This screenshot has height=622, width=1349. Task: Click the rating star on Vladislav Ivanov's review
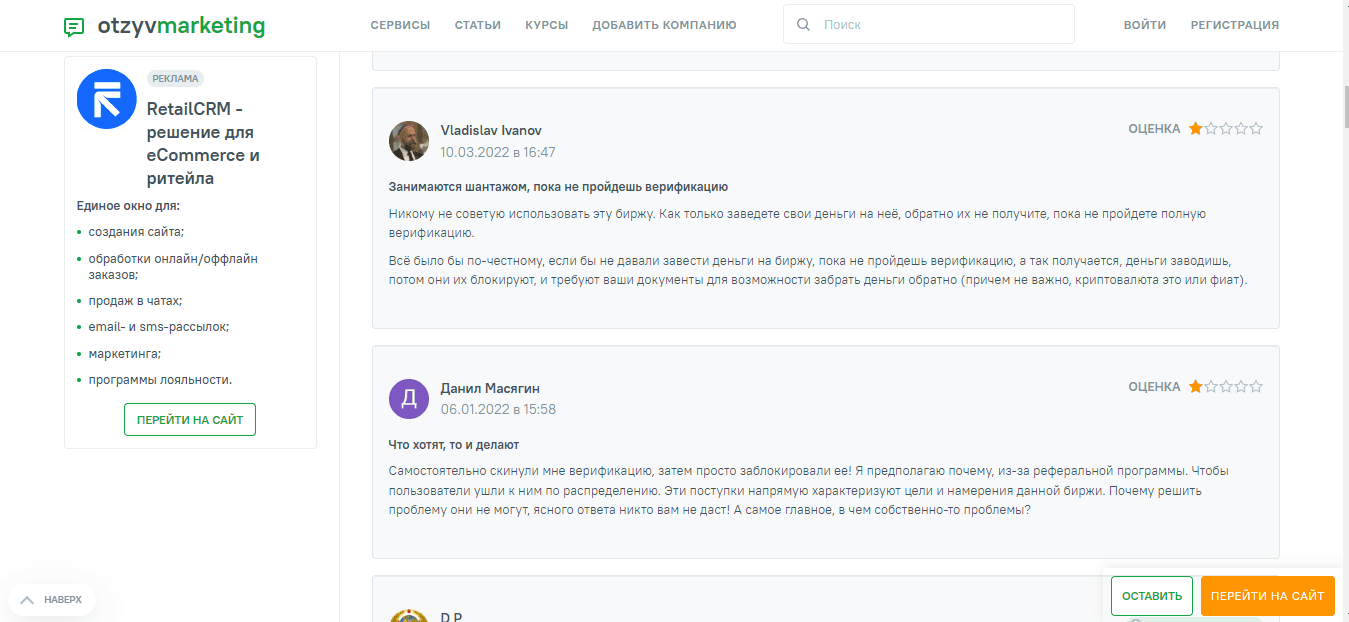point(1195,129)
